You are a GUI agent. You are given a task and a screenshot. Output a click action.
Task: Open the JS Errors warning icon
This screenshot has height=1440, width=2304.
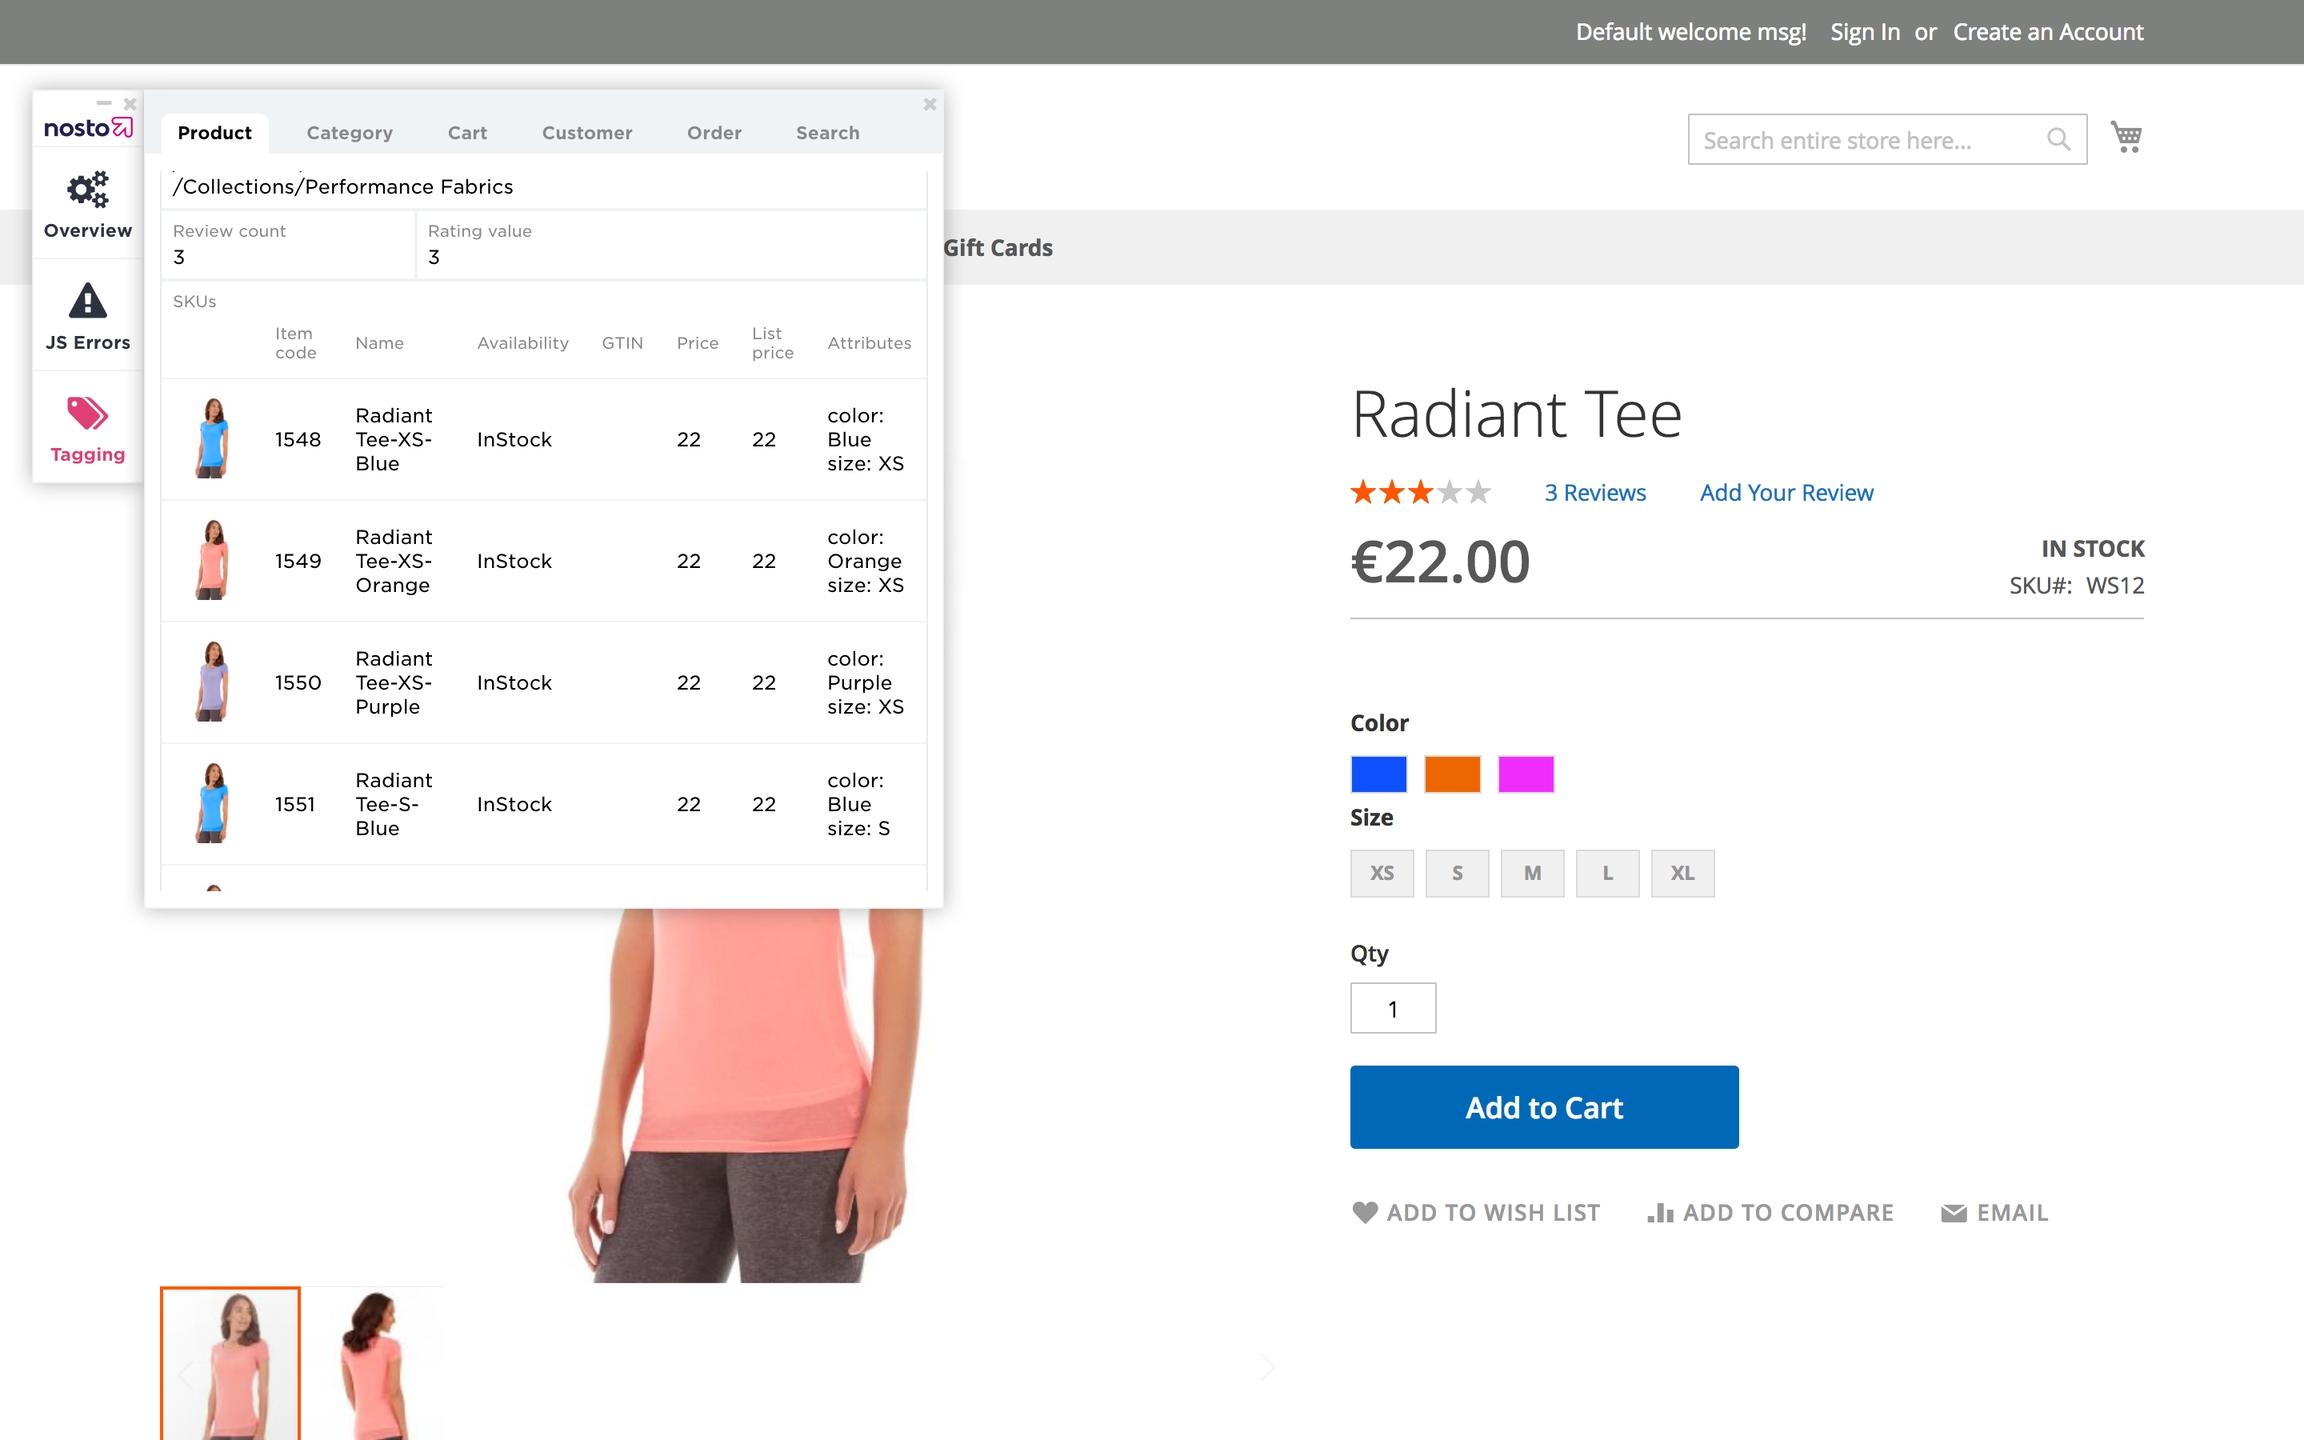(x=88, y=301)
